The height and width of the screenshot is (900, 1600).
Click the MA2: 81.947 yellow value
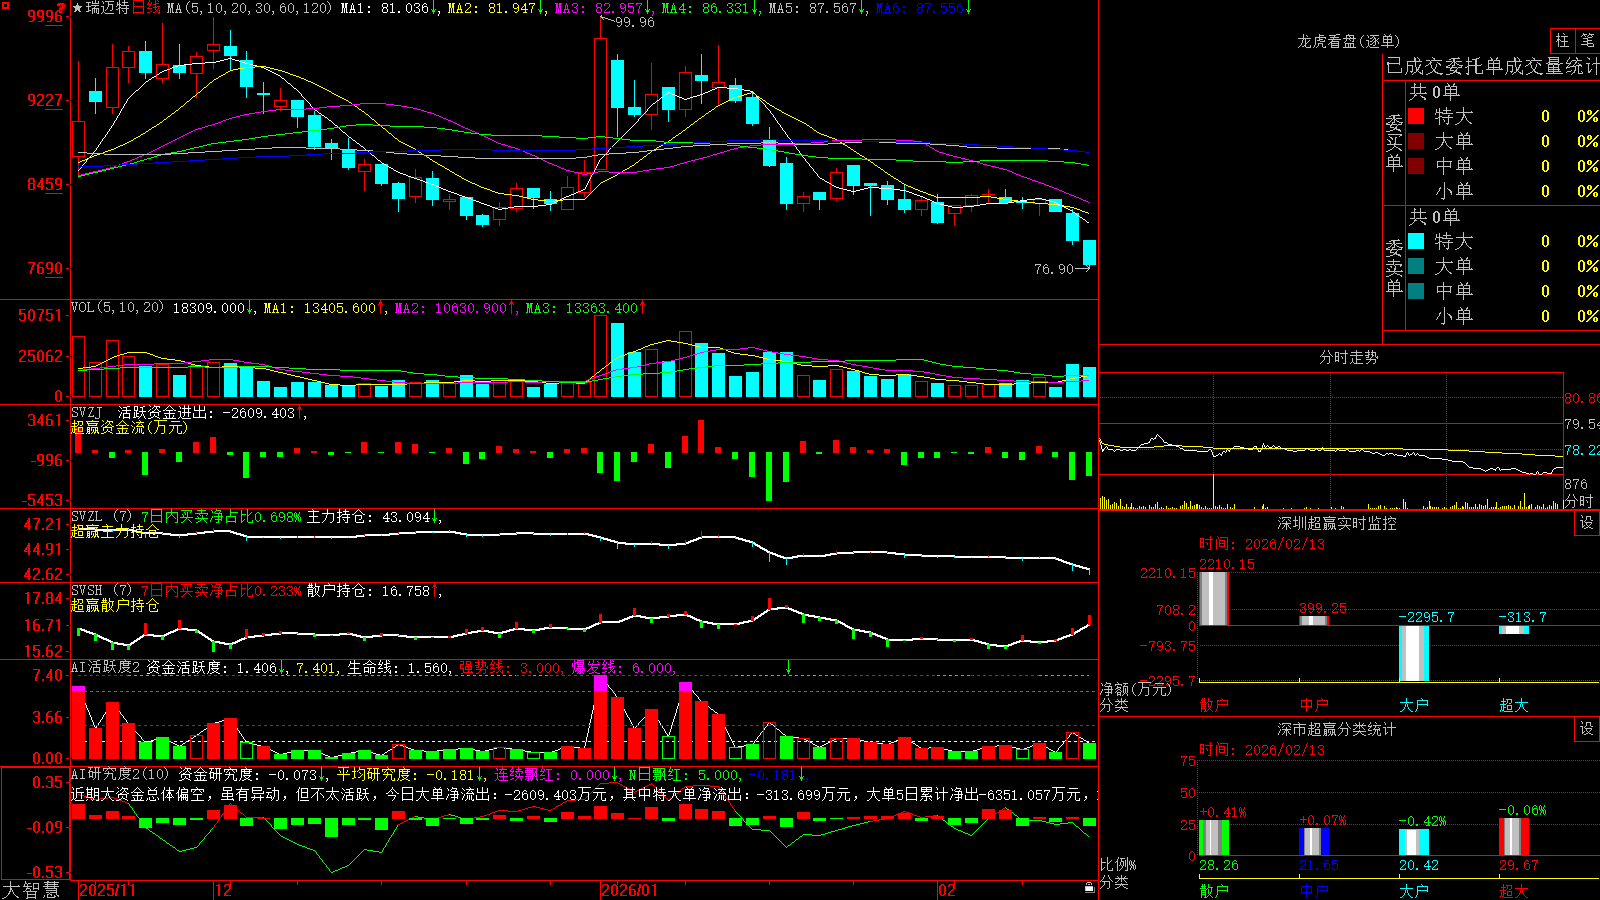tap(491, 8)
